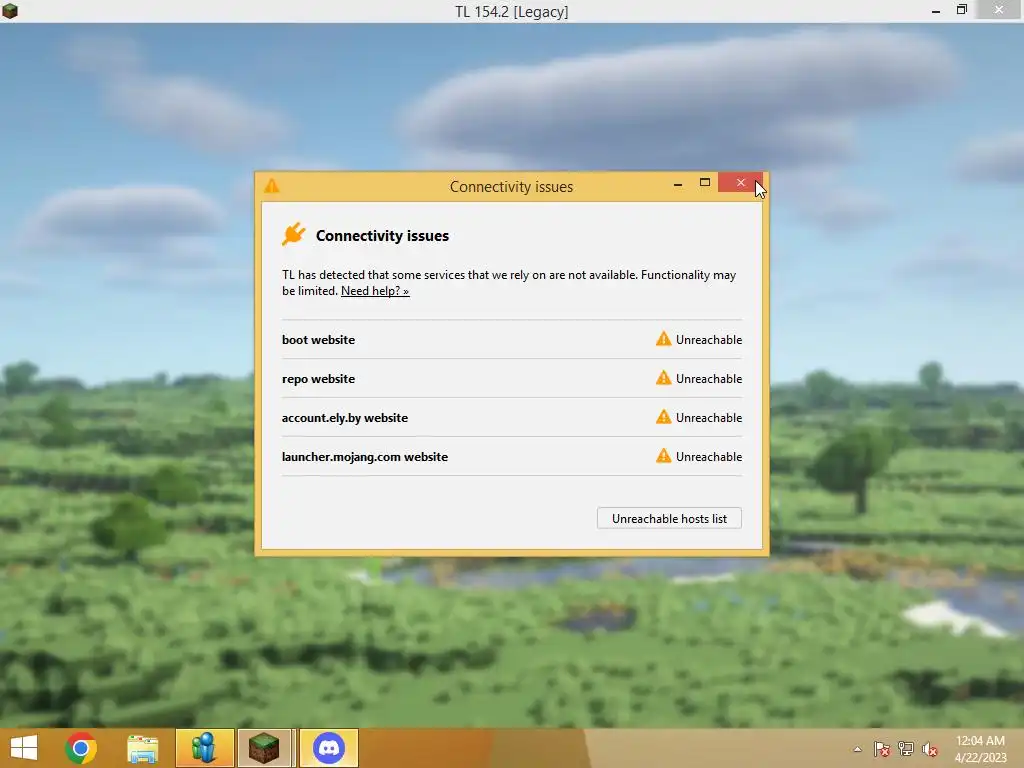Minimize the TL 154.2 main window
Screen dimensions: 1024x768
coord(936,11)
